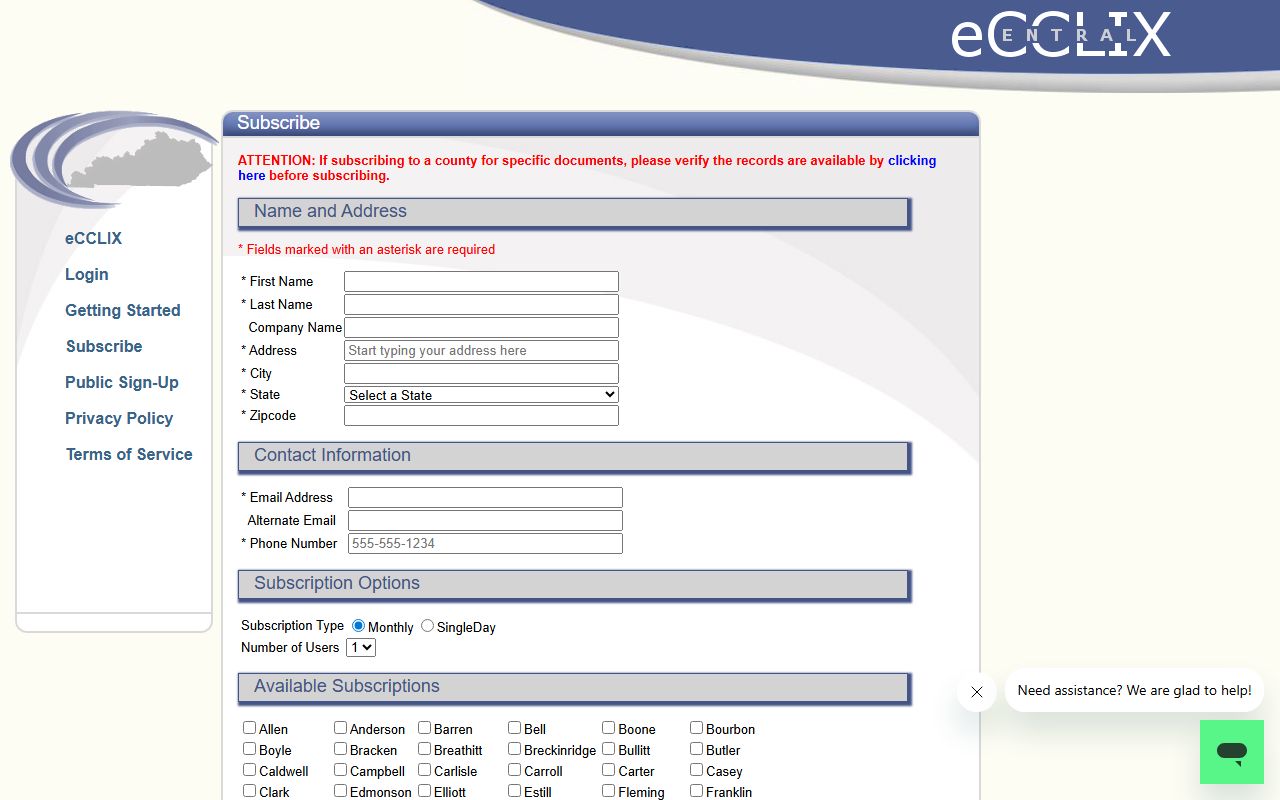Click the 'Need assistance?' chat message
Image resolution: width=1280 pixels, height=800 pixels.
click(x=1134, y=690)
